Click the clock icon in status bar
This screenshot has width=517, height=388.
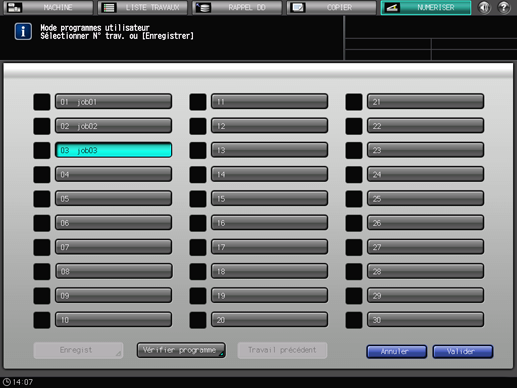7,382
